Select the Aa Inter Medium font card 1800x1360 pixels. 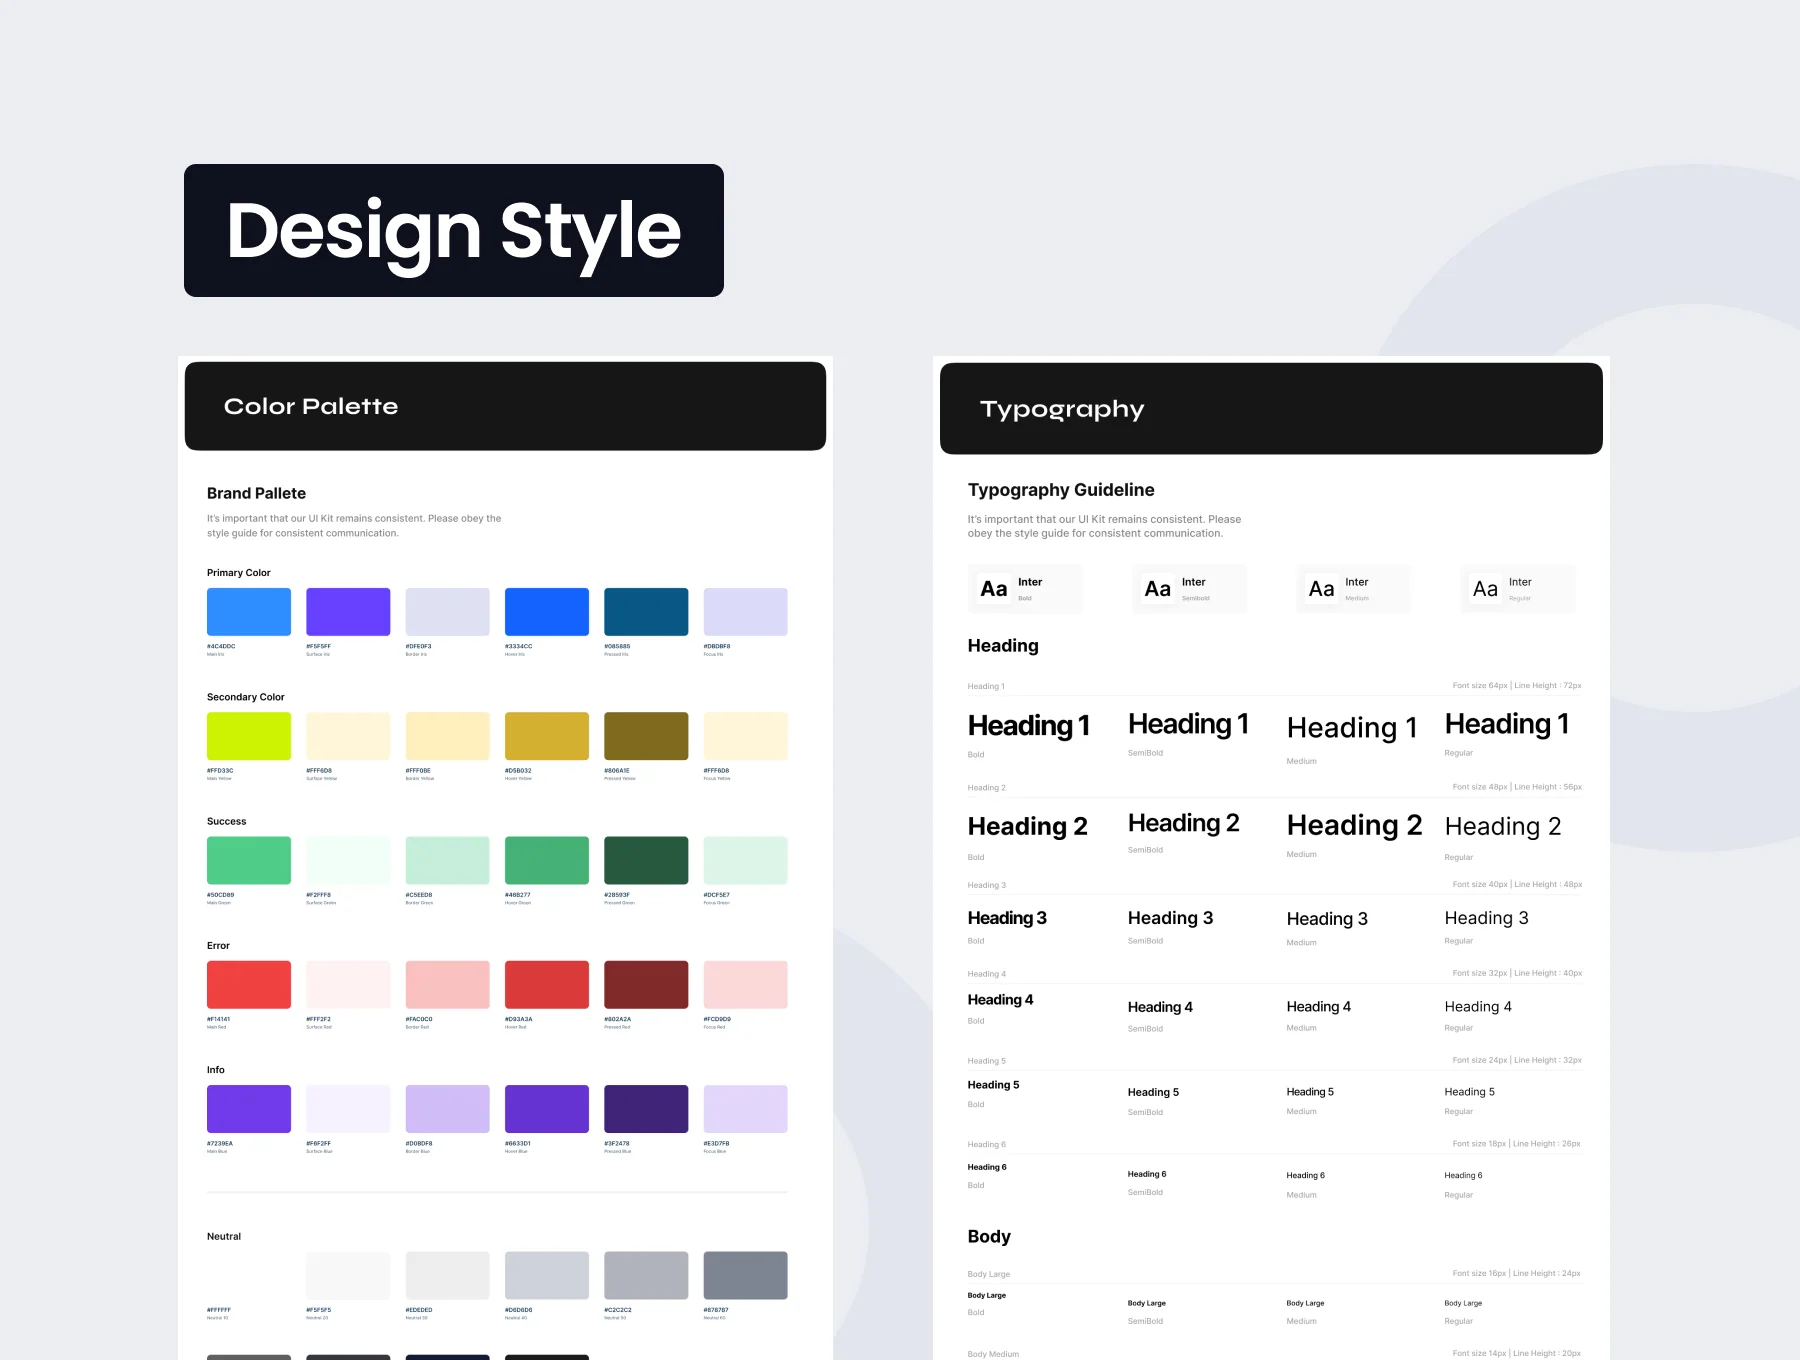tap(1354, 589)
